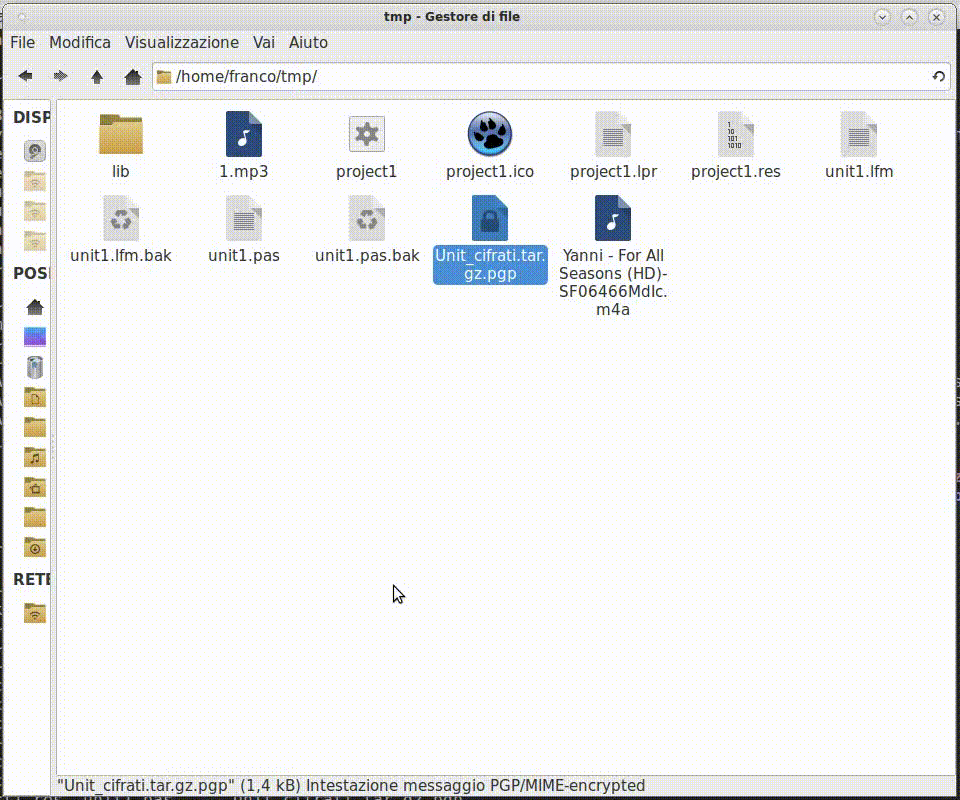The image size is (960, 800).
Task: Open the Vai menu
Action: pos(264,42)
